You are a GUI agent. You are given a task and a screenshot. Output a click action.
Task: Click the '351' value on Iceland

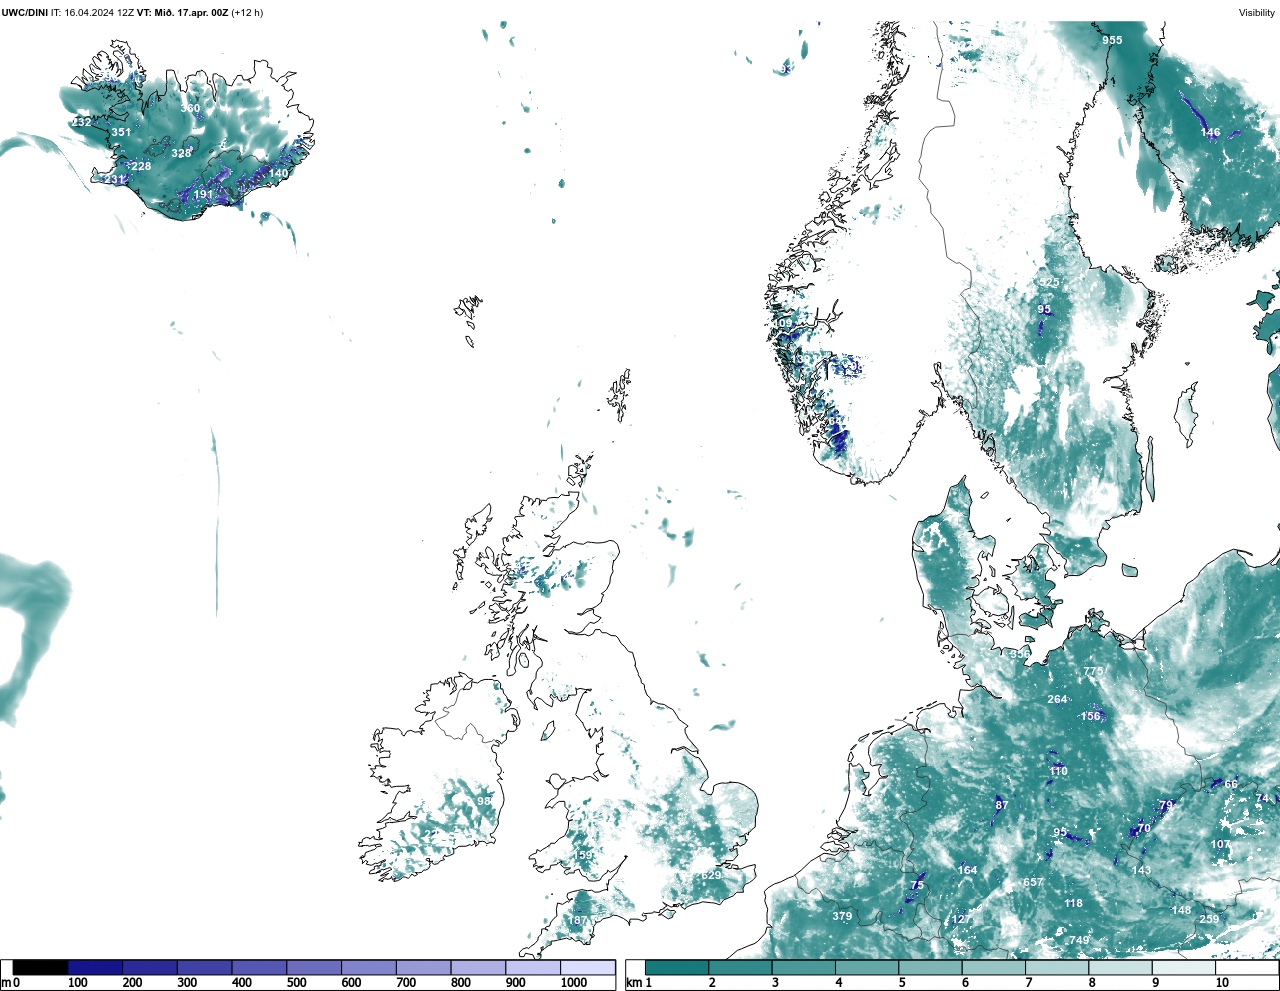(121, 133)
